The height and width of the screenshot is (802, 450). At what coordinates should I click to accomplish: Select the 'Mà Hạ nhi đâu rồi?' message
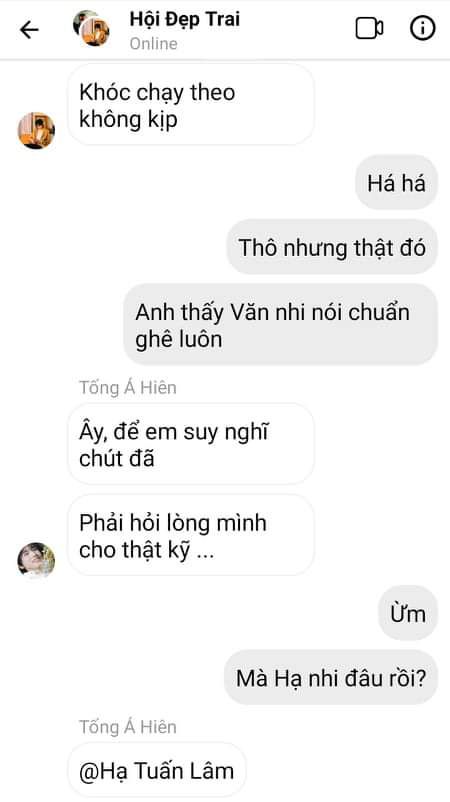pos(331,678)
